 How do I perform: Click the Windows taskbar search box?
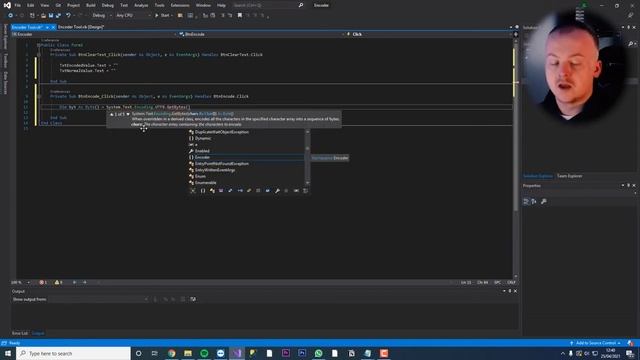click(73, 353)
